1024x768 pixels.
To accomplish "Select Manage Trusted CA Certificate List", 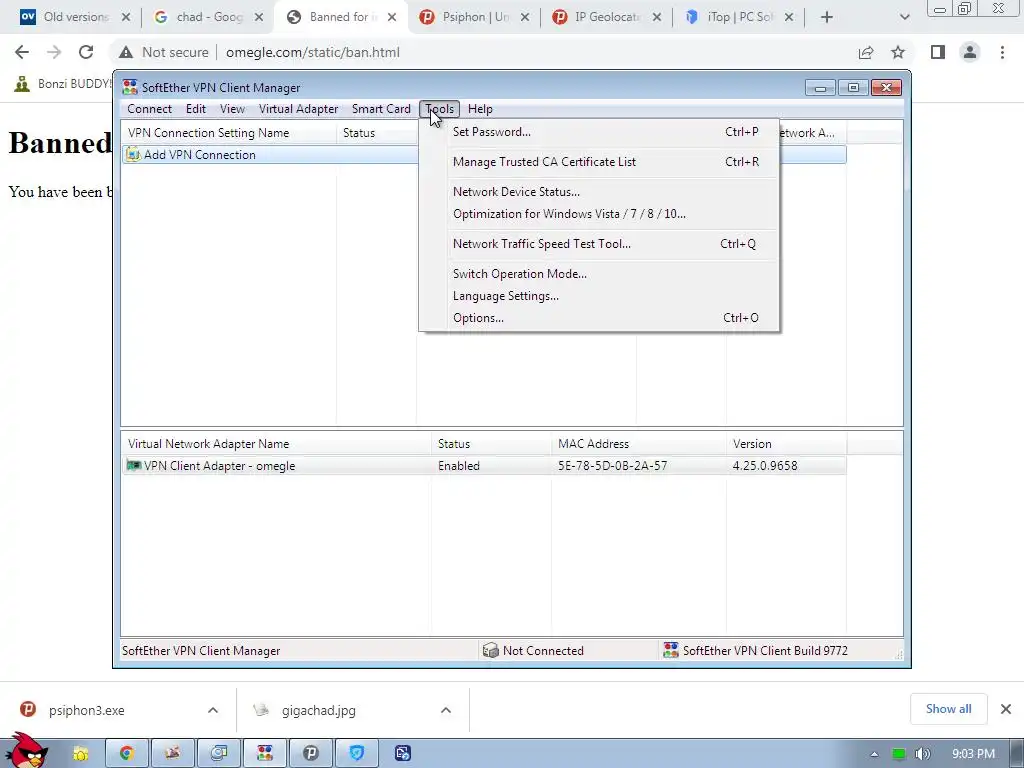I will click(599, 162).
